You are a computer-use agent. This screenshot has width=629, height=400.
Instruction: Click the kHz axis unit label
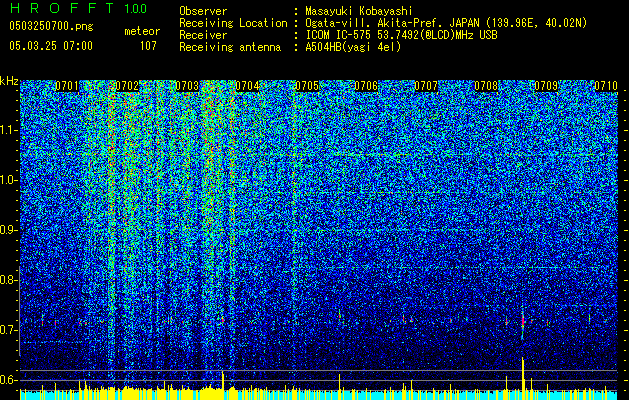(9, 82)
